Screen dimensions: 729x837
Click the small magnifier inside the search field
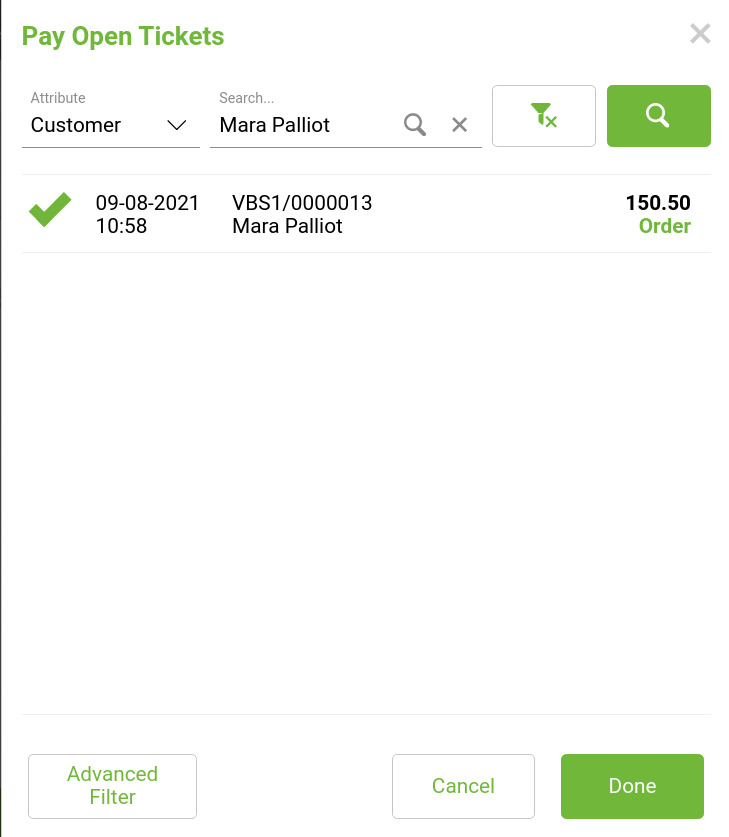415,125
